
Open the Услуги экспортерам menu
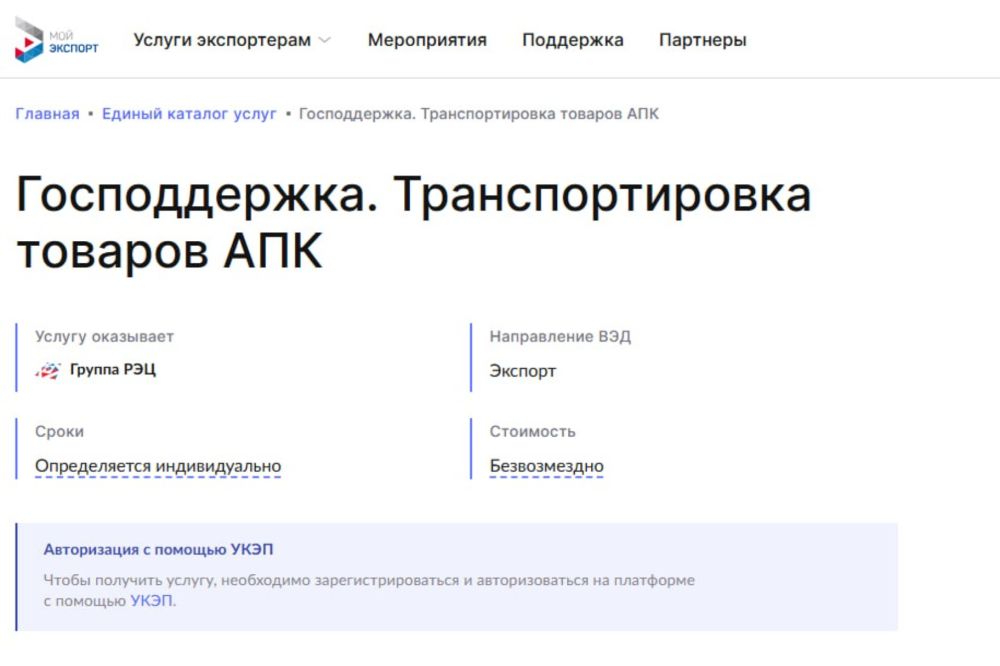point(222,40)
